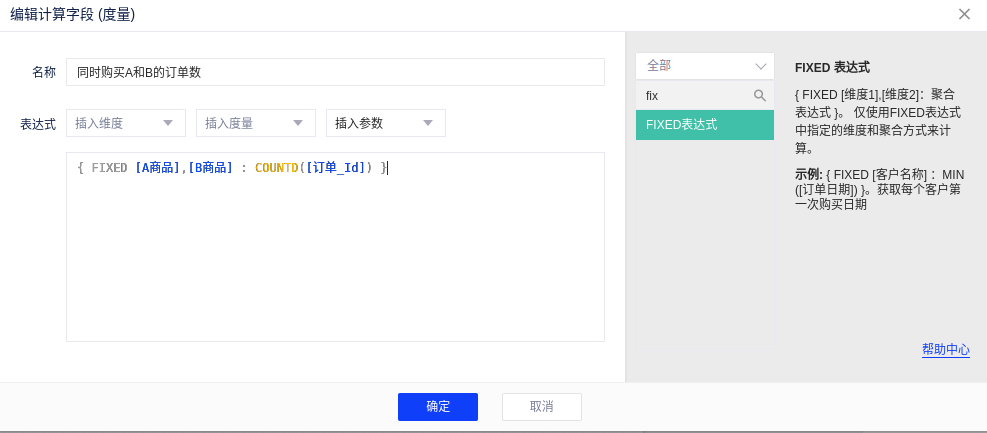Click the [B商品] token in the expression
The image size is (987, 433).
(210, 168)
